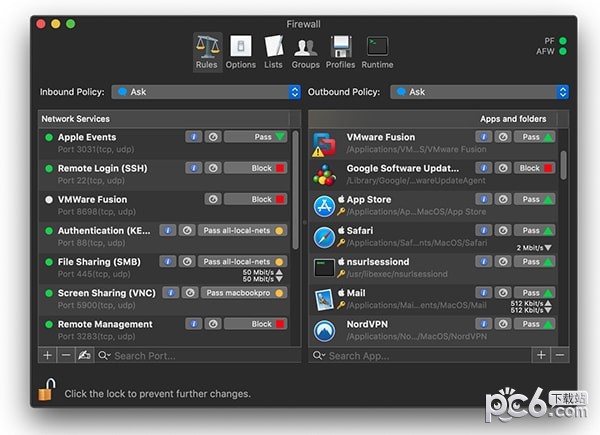
Task: Toggle File Sharing (SMB) status dot
Action: (49, 262)
